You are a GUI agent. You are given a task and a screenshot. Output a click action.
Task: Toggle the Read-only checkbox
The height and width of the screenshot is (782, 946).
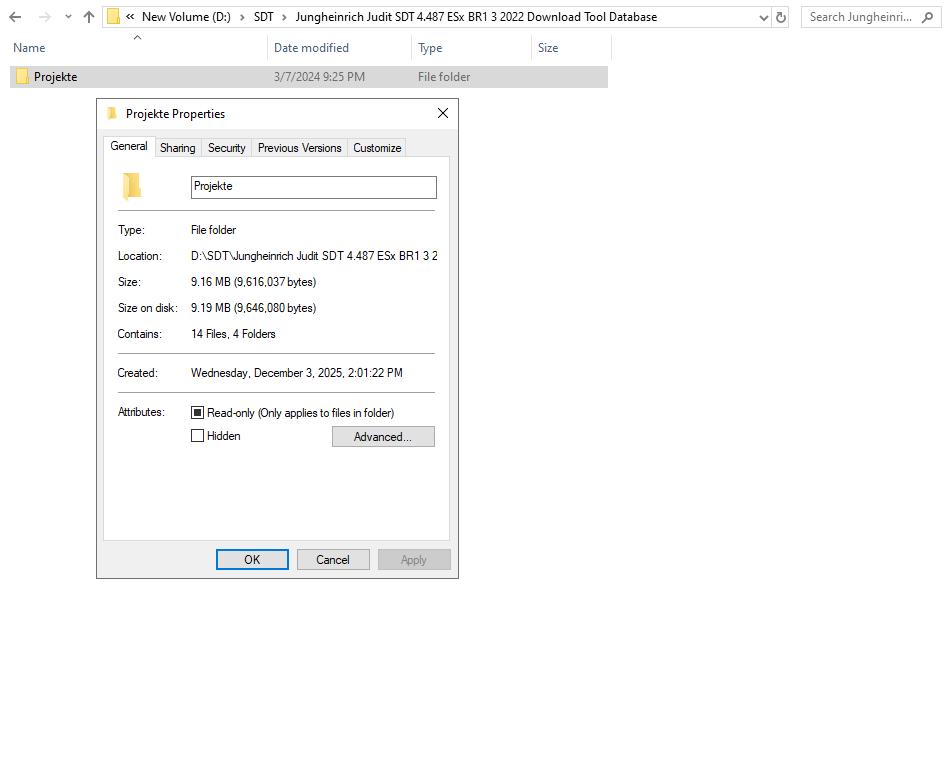197,413
